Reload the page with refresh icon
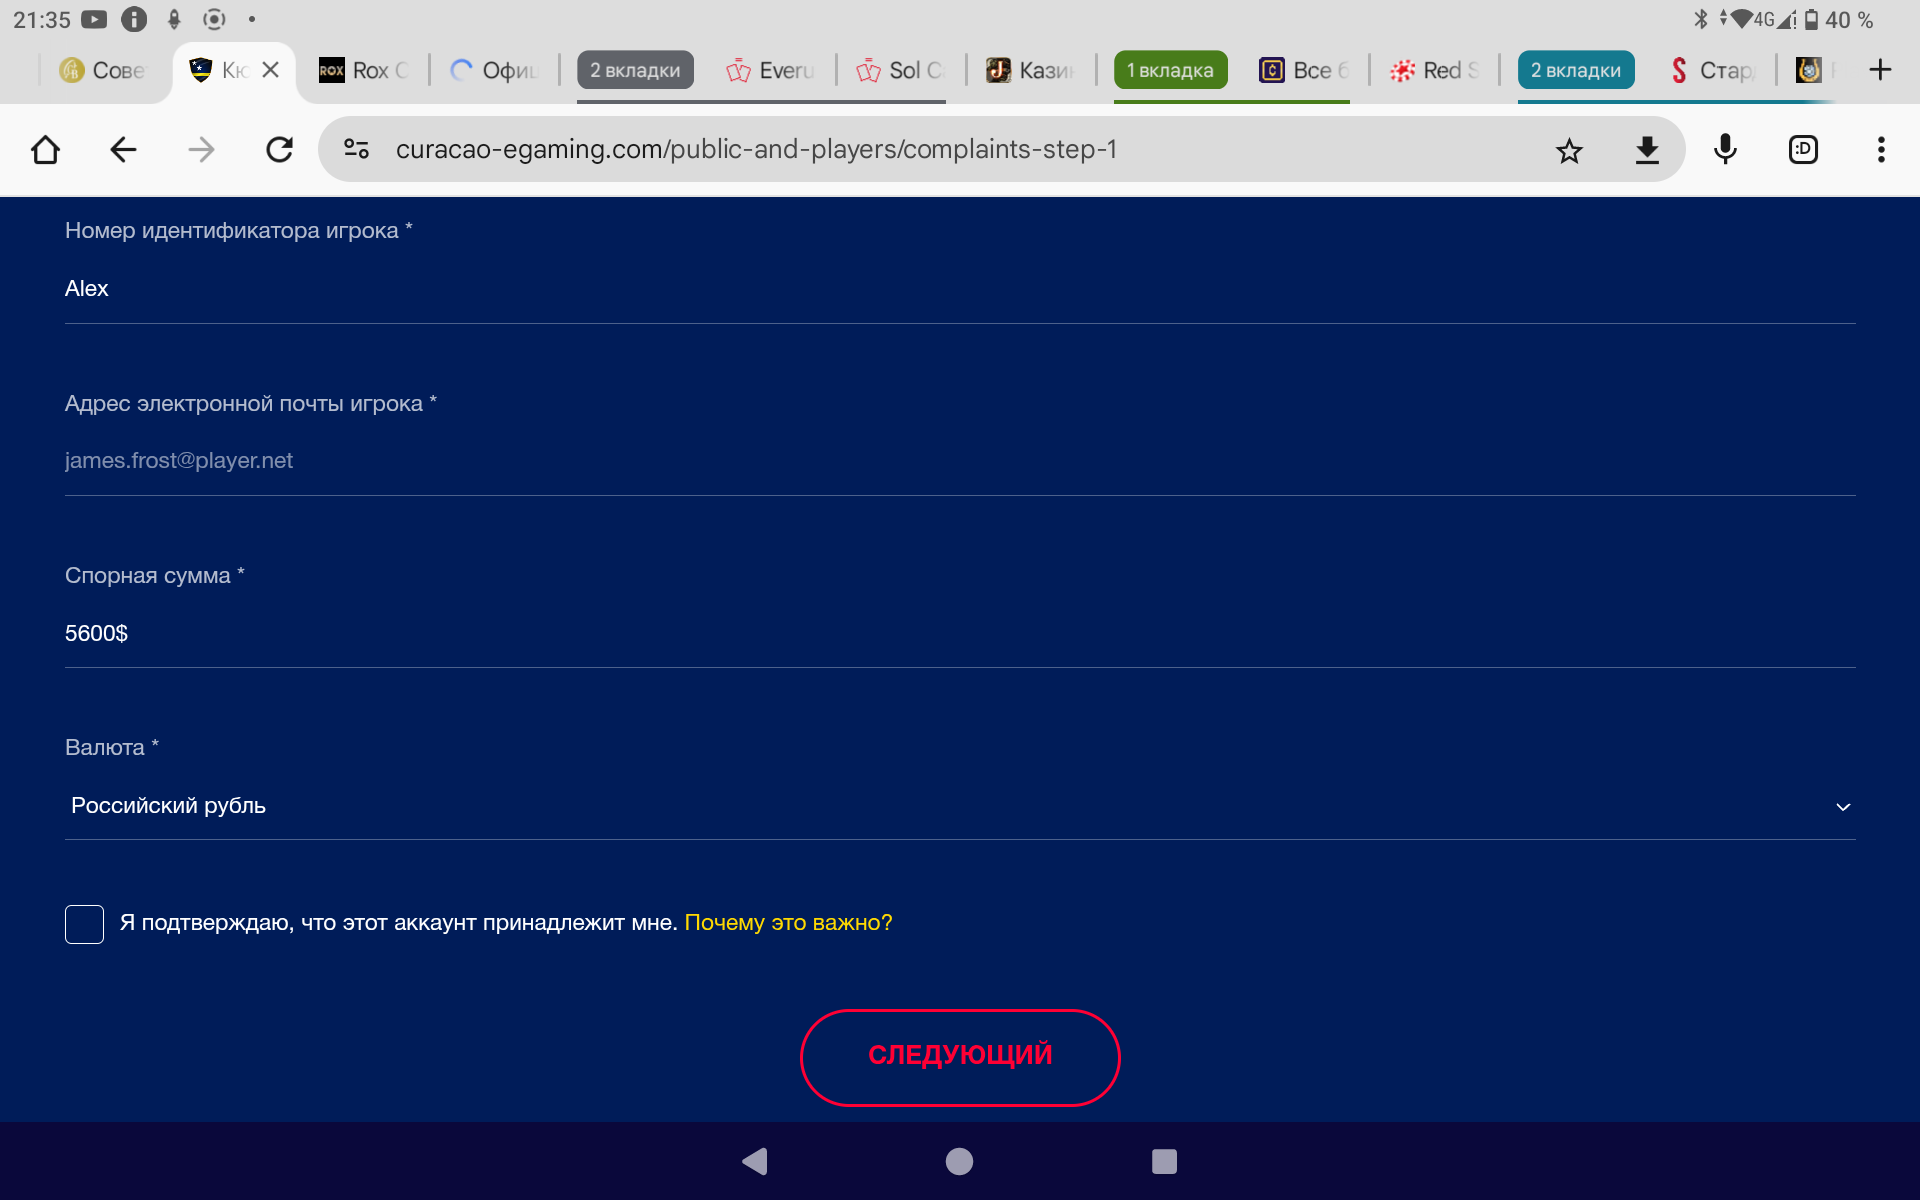This screenshot has height=1200, width=1920. click(x=279, y=150)
